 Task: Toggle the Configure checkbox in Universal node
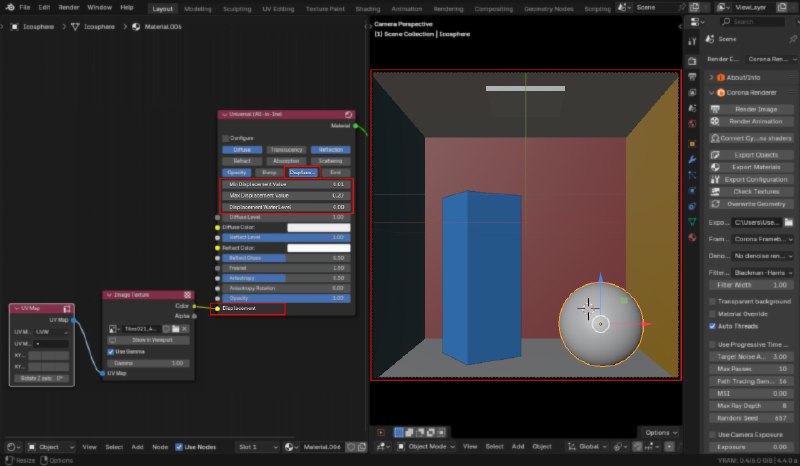pyautogui.click(x=226, y=138)
